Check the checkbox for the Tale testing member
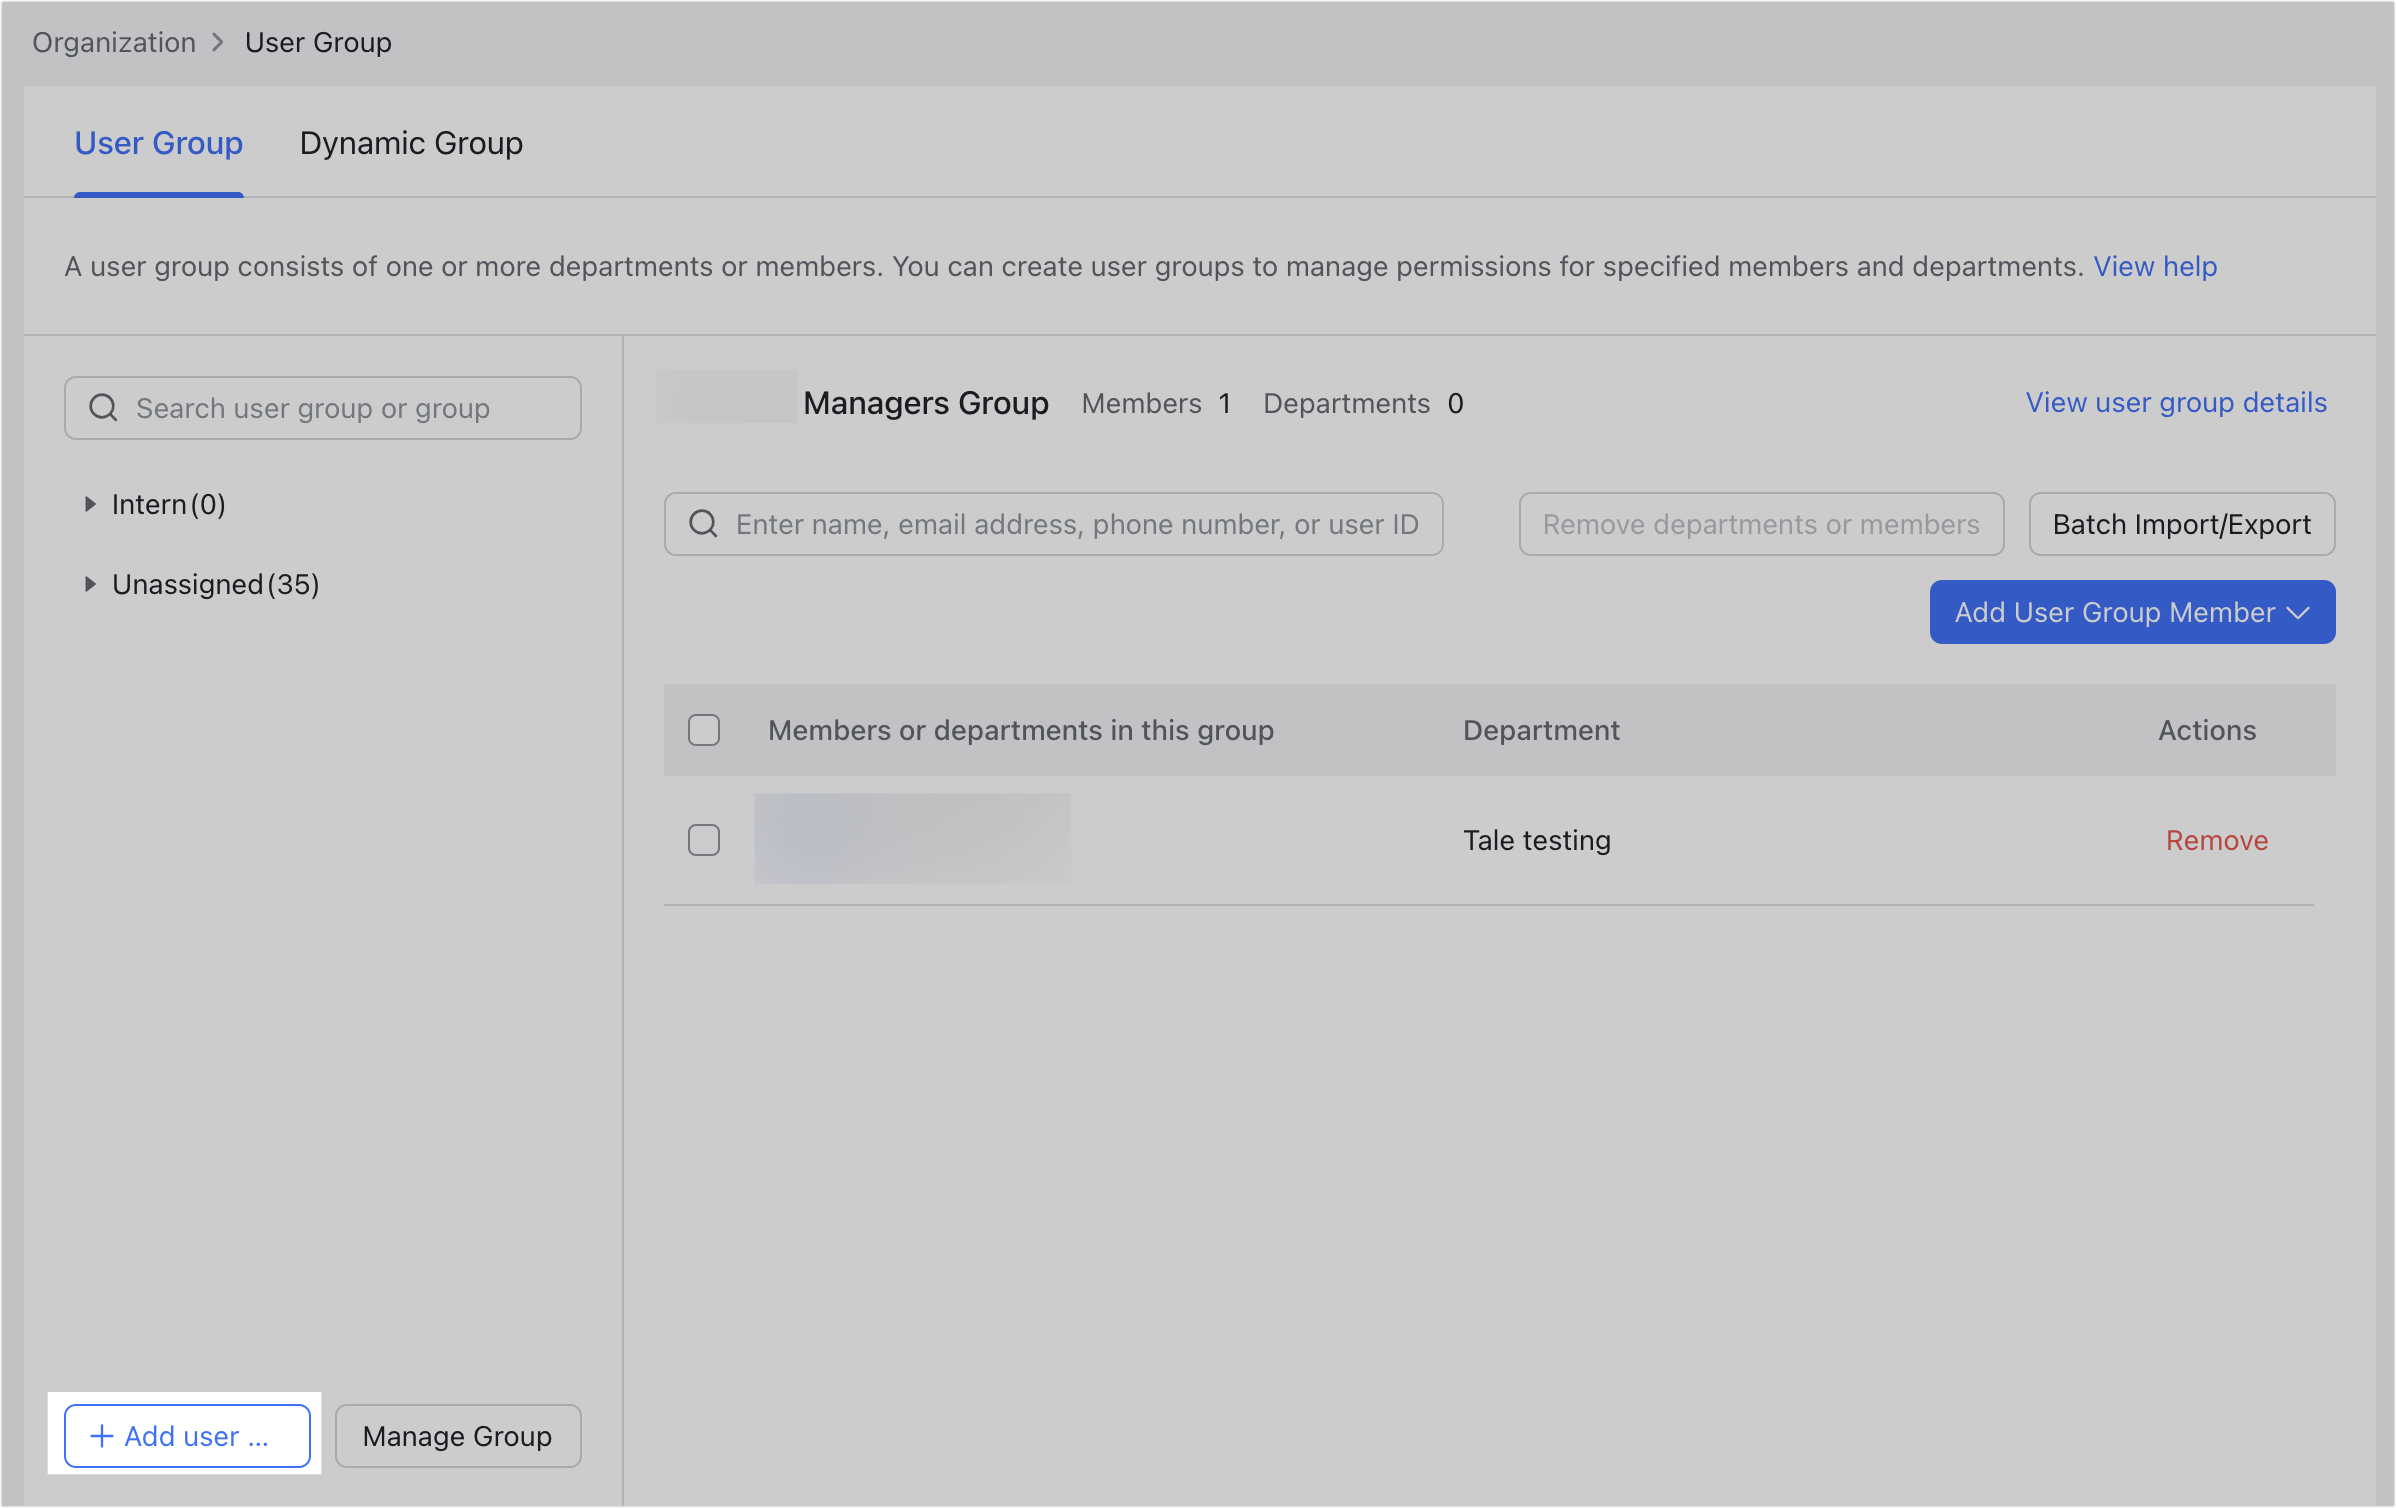The height and width of the screenshot is (1508, 2396). (704, 840)
